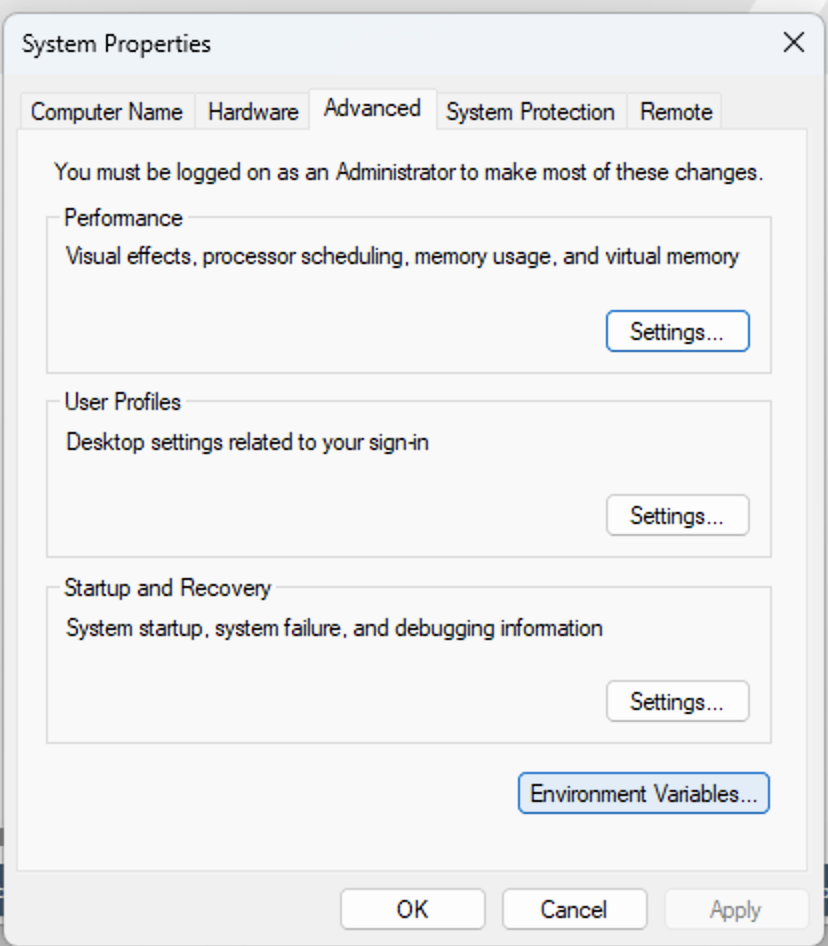Open Environment Variables dialog
Screen dimensions: 828x946
[x=644, y=793]
